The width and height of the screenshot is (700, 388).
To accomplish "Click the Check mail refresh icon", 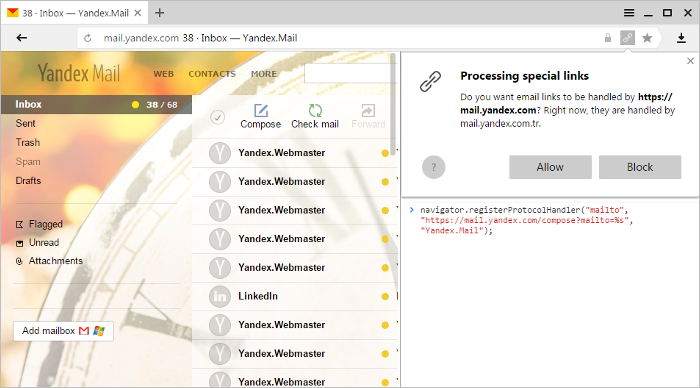I will click(315, 110).
